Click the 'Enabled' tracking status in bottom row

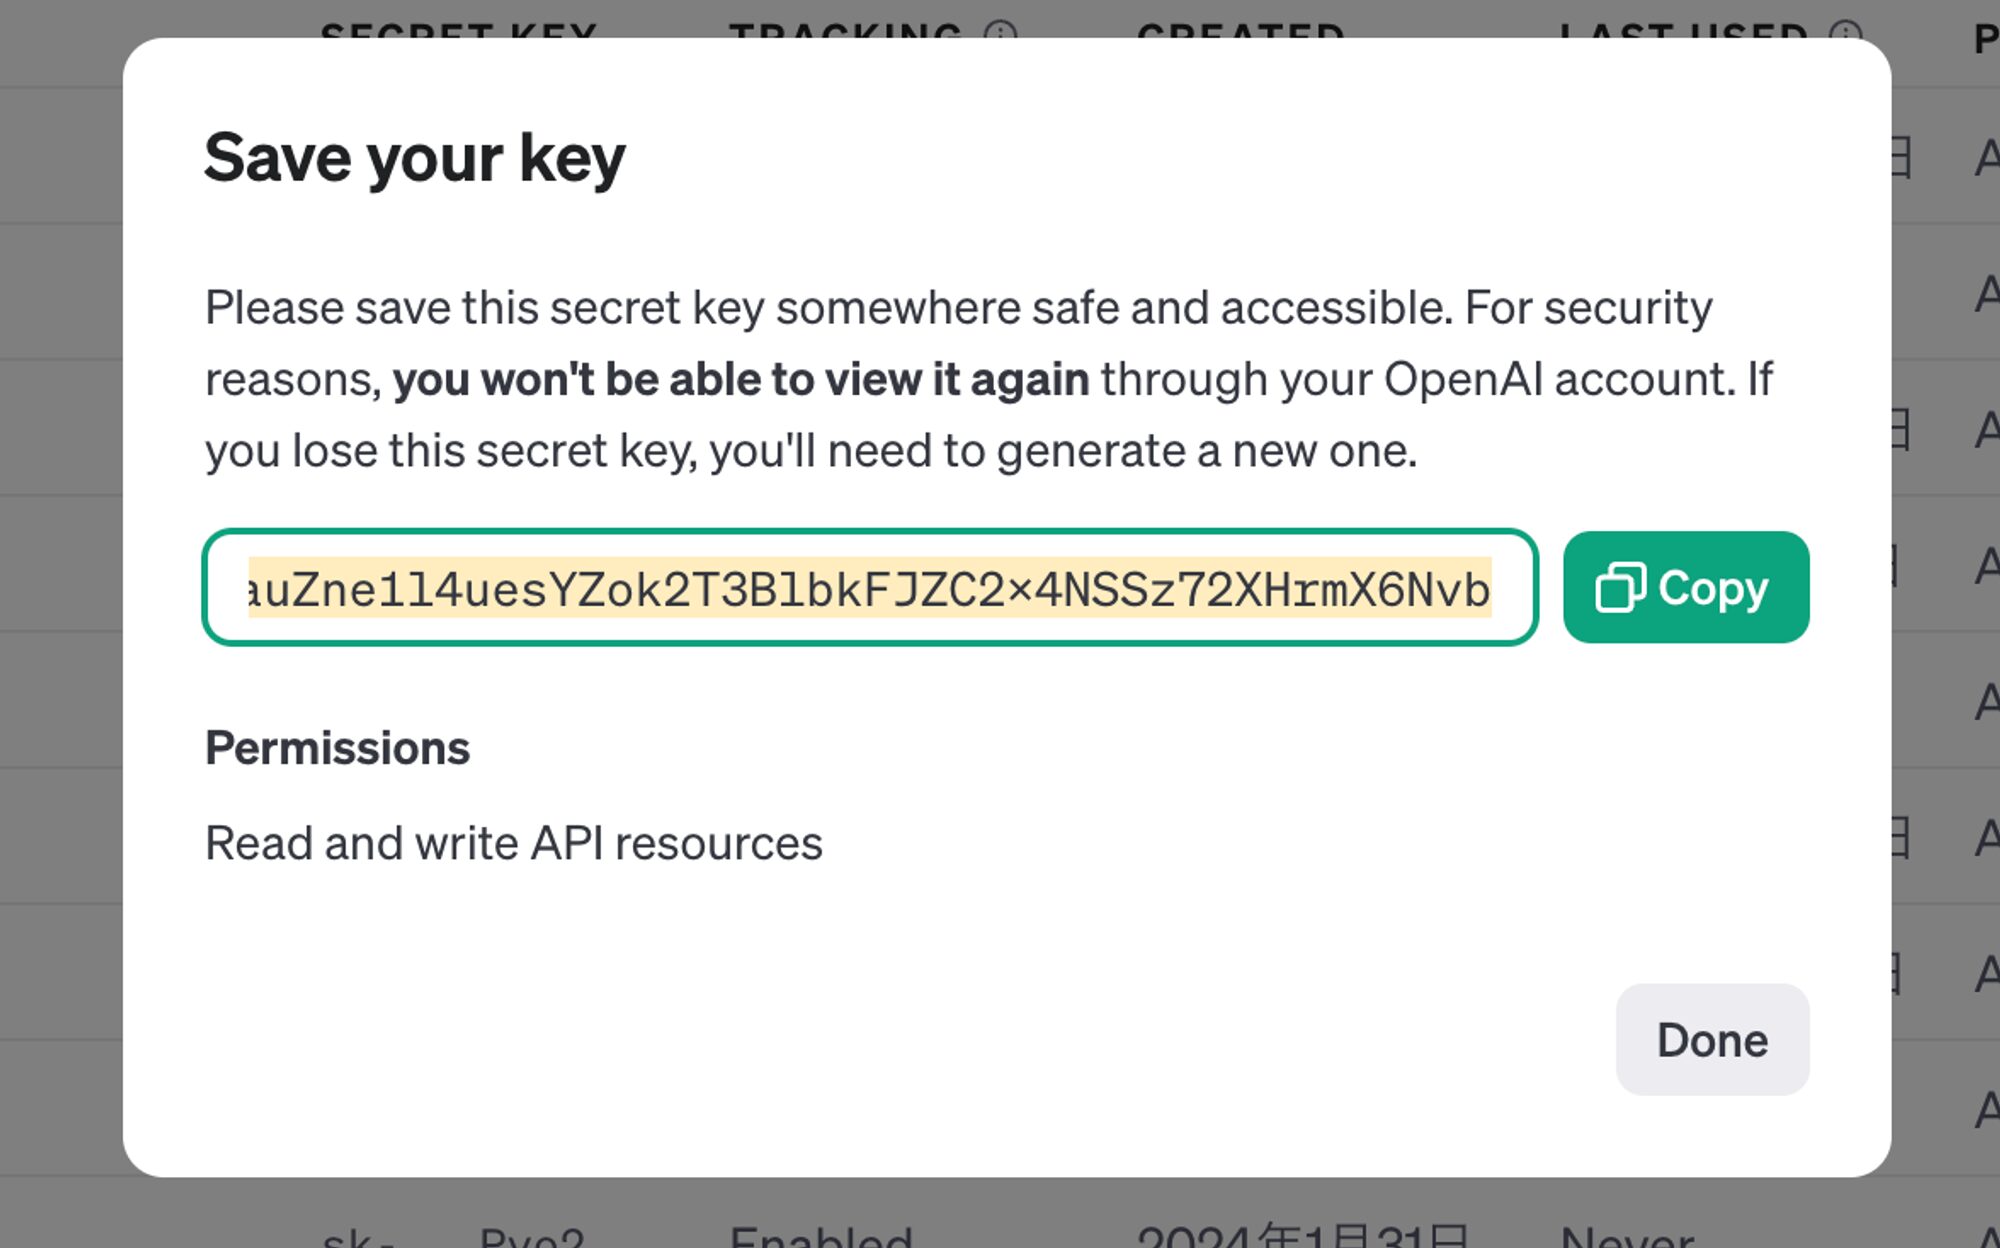tap(820, 1236)
